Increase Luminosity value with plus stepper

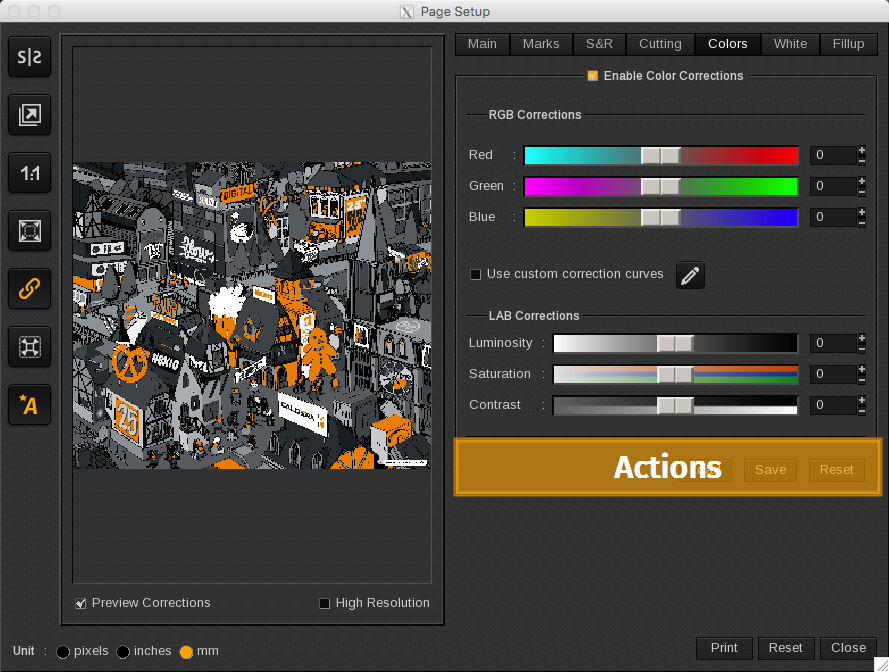point(862,338)
